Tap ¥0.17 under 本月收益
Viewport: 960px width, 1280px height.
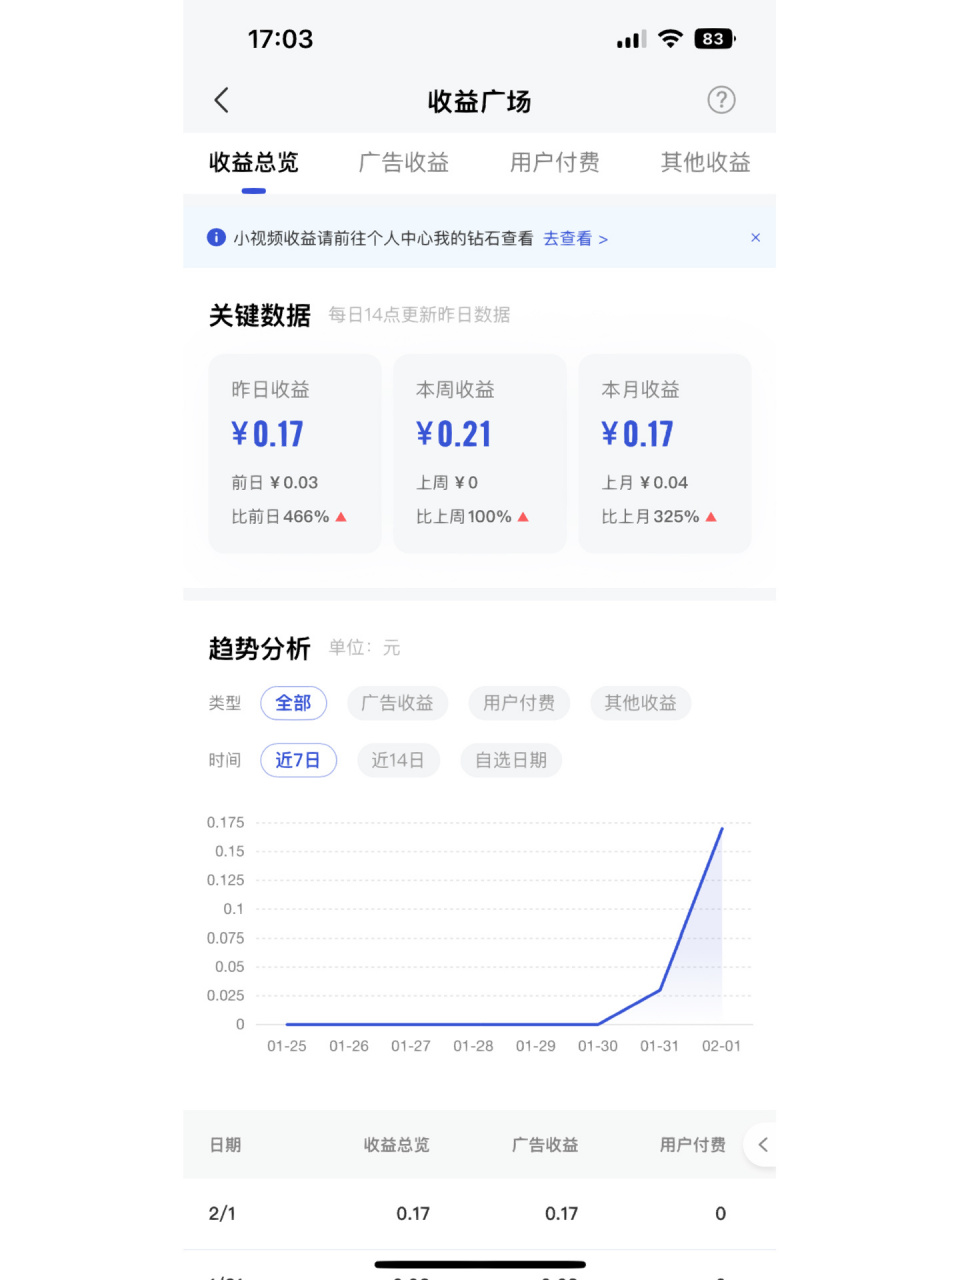point(637,434)
